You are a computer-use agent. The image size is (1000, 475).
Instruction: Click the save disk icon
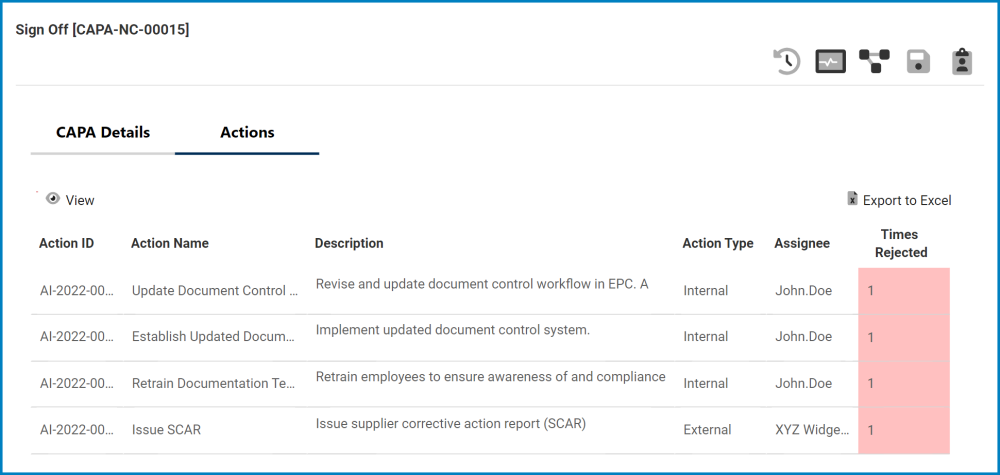[x=918, y=62]
